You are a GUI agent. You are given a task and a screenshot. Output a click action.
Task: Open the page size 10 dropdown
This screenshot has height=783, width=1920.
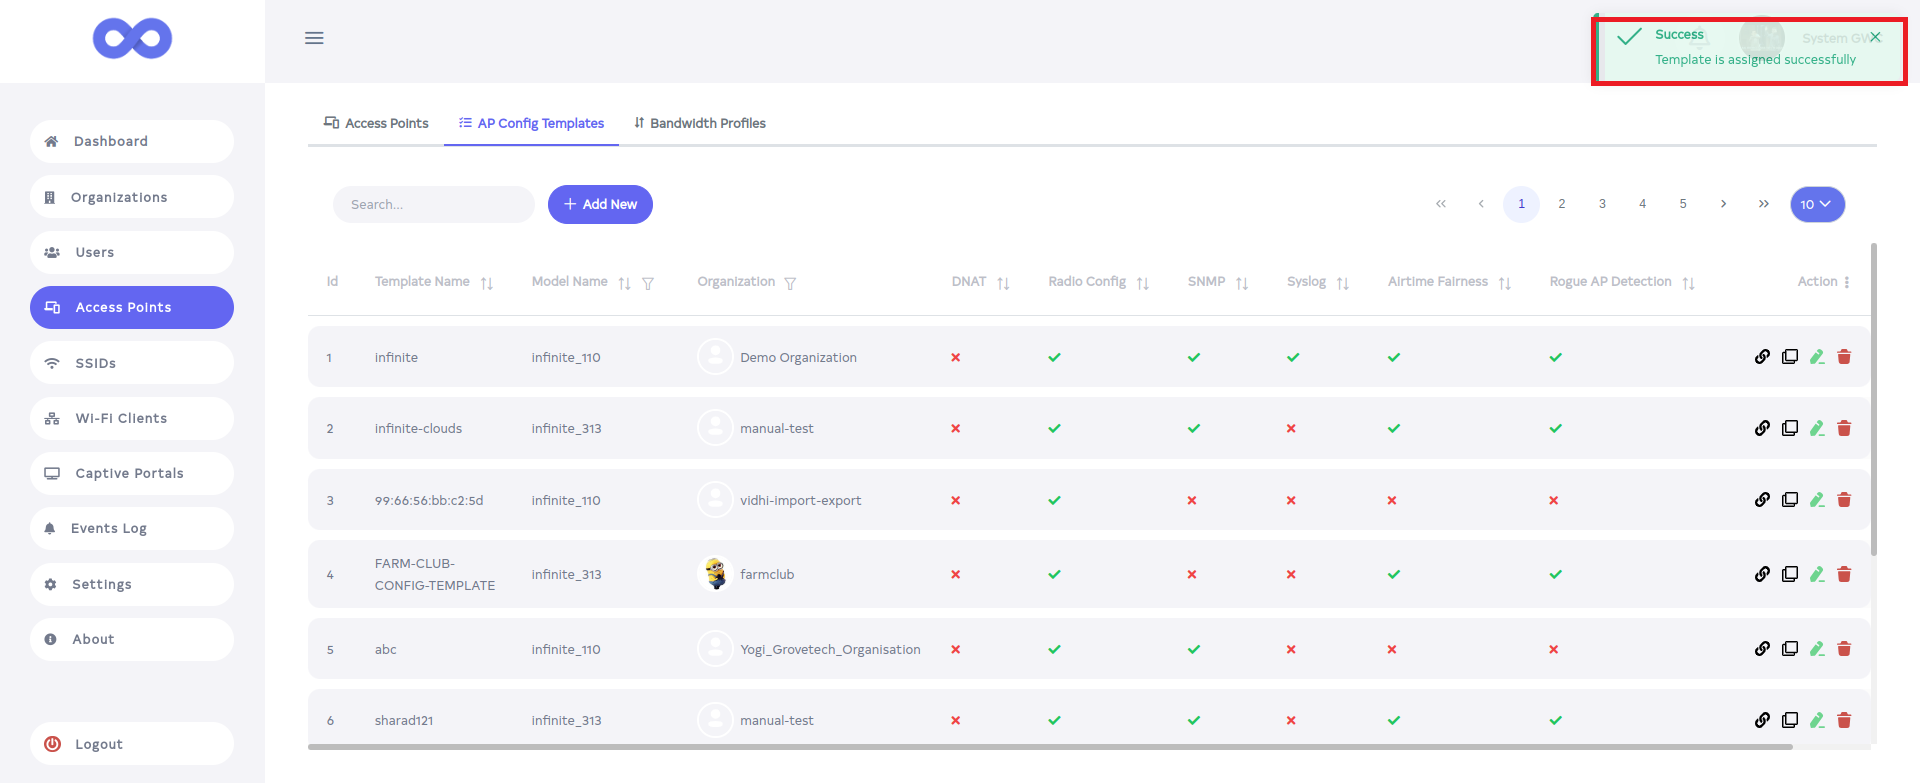click(x=1817, y=204)
